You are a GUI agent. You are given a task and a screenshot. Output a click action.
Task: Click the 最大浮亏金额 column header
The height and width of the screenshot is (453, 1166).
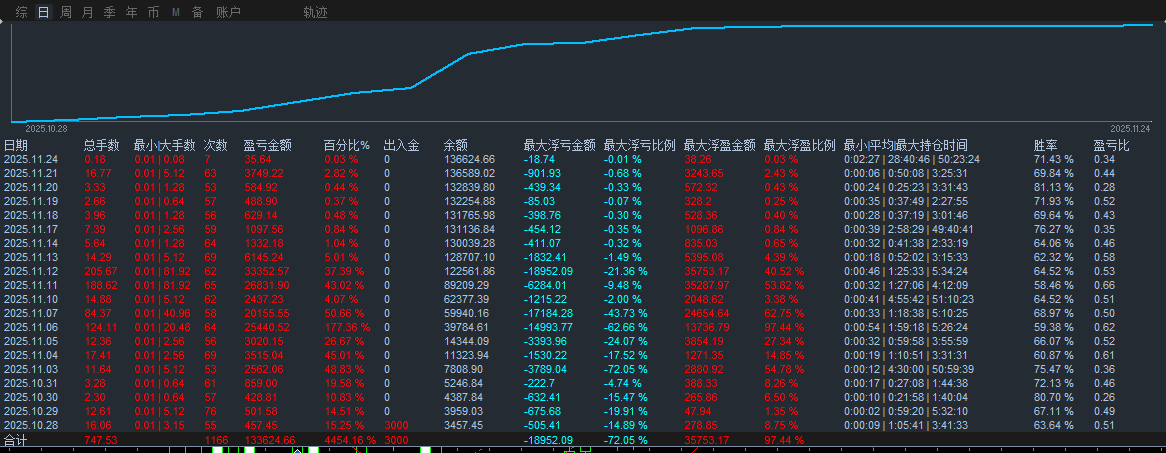tap(560, 146)
